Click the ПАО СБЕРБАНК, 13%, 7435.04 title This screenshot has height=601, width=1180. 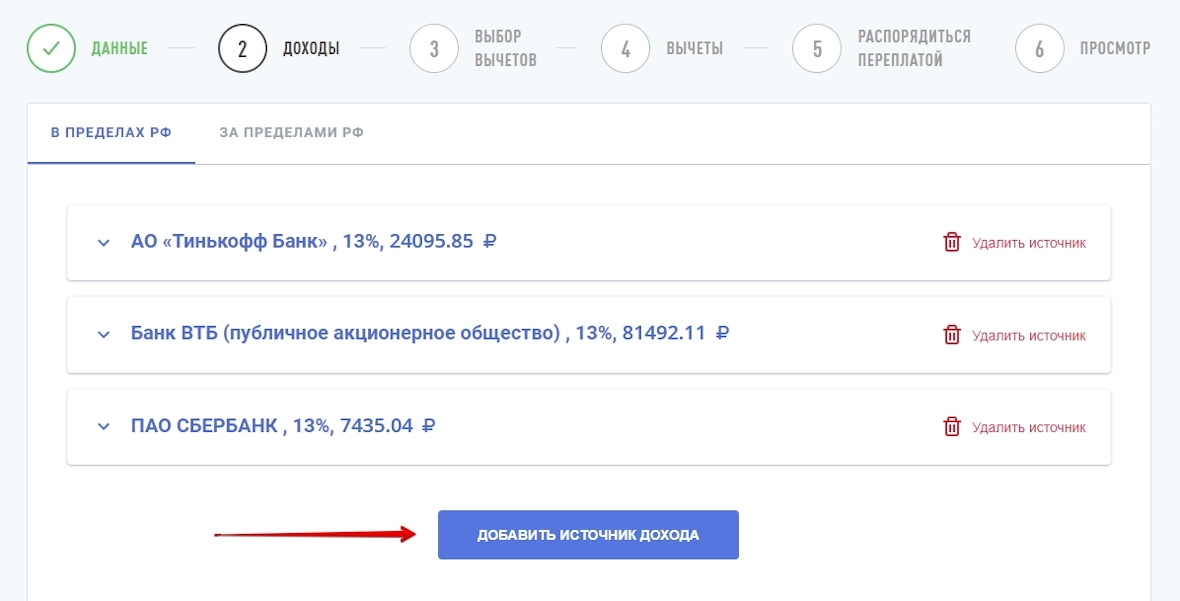[283, 426]
